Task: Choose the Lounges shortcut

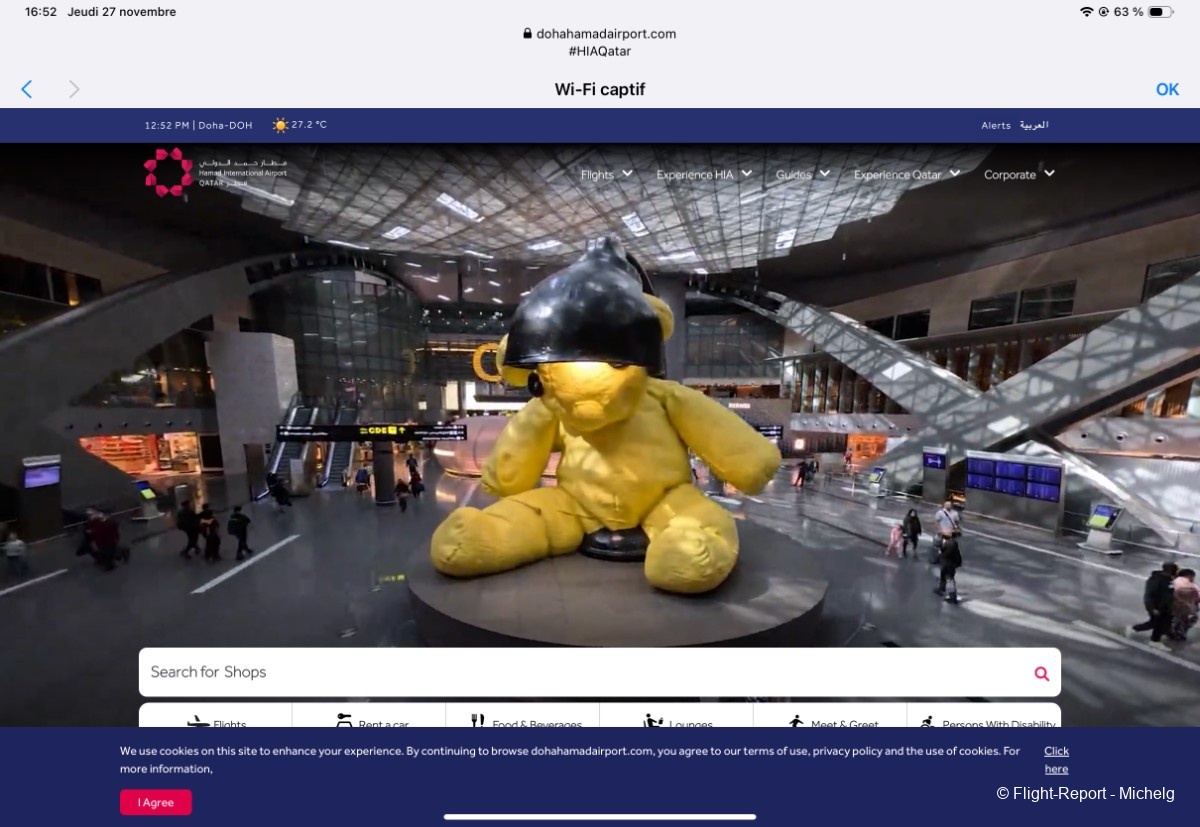Action: coord(677,722)
